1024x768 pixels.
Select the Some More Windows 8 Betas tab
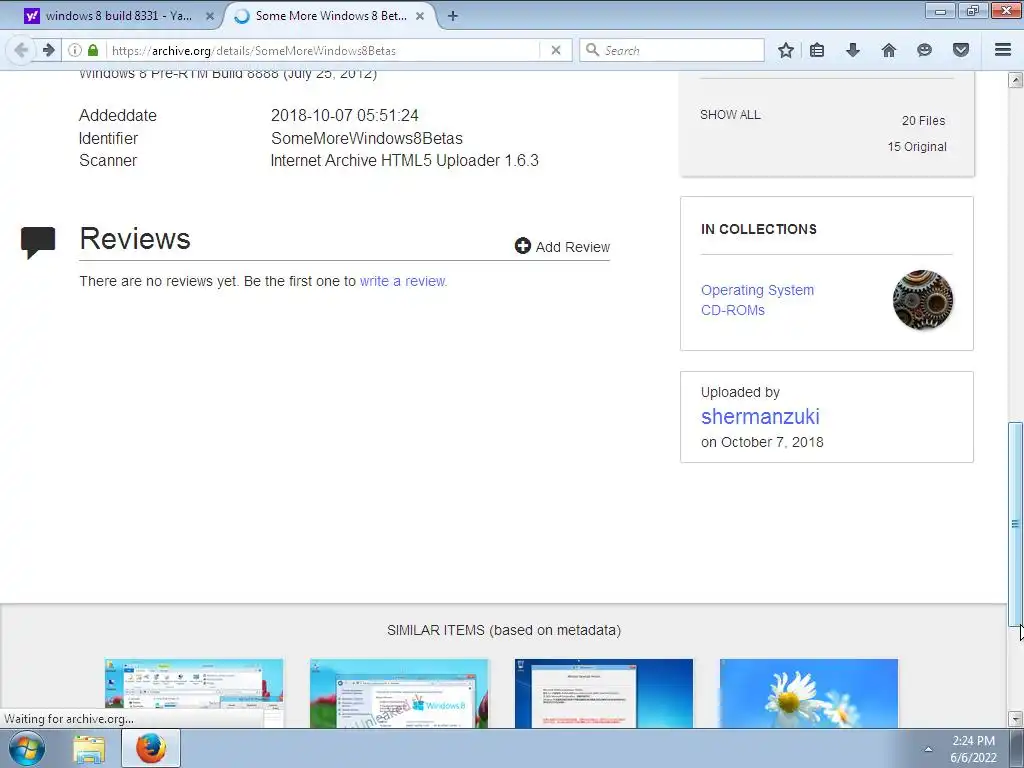[330, 16]
